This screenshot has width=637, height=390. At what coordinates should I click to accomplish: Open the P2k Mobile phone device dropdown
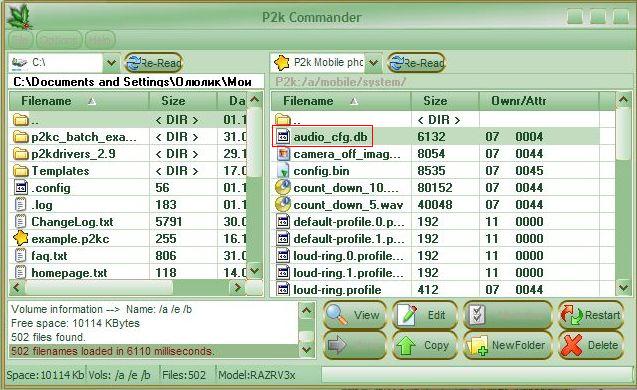click(374, 63)
